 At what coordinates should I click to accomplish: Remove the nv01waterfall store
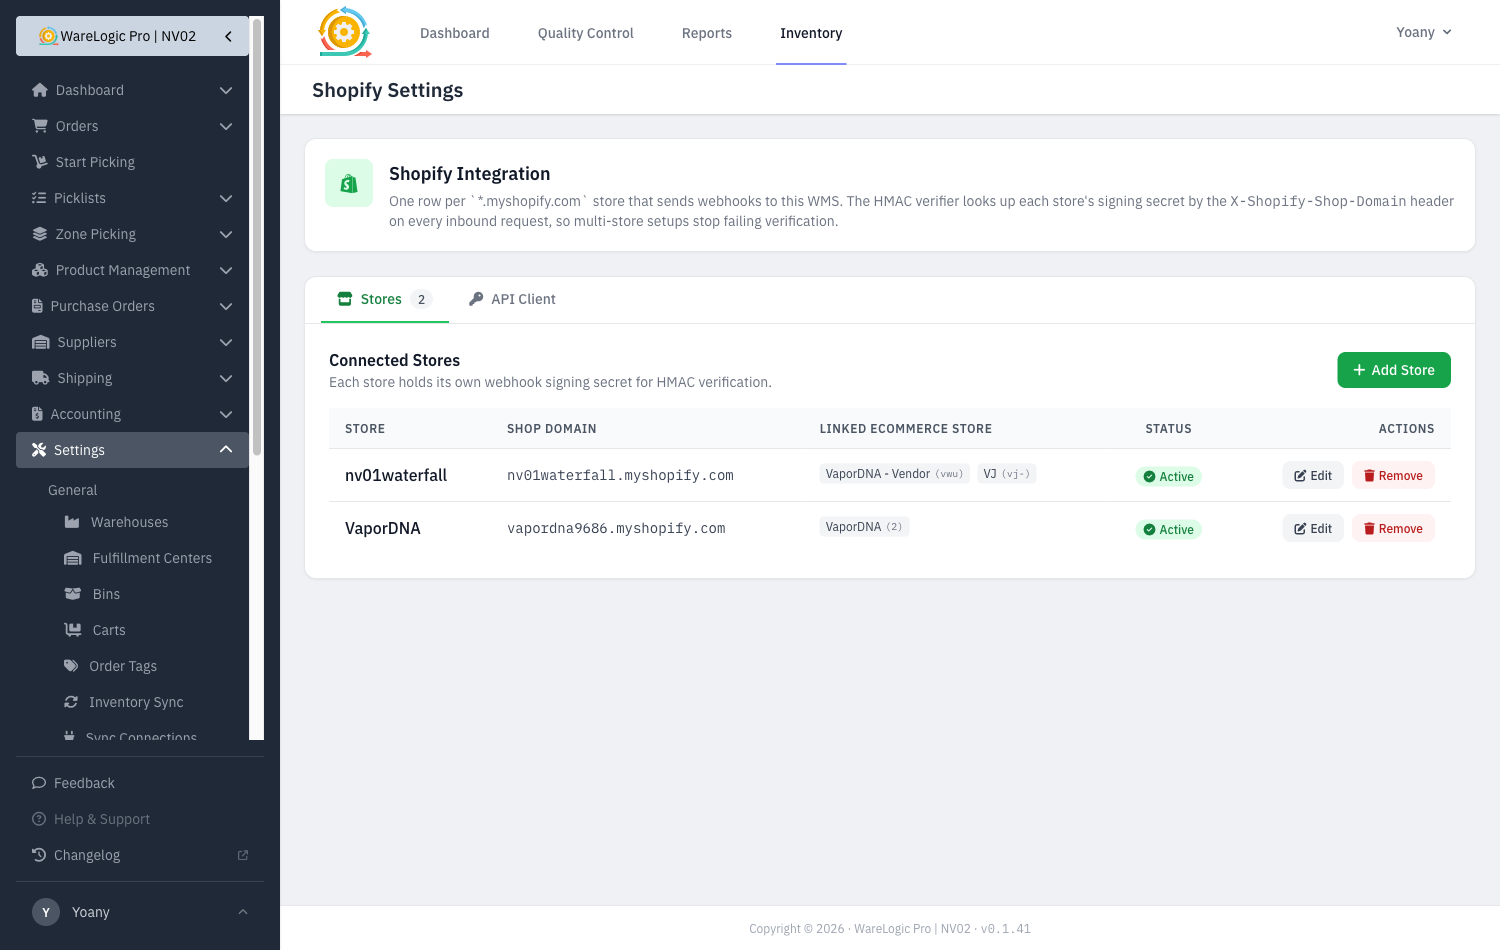[x=1393, y=476]
